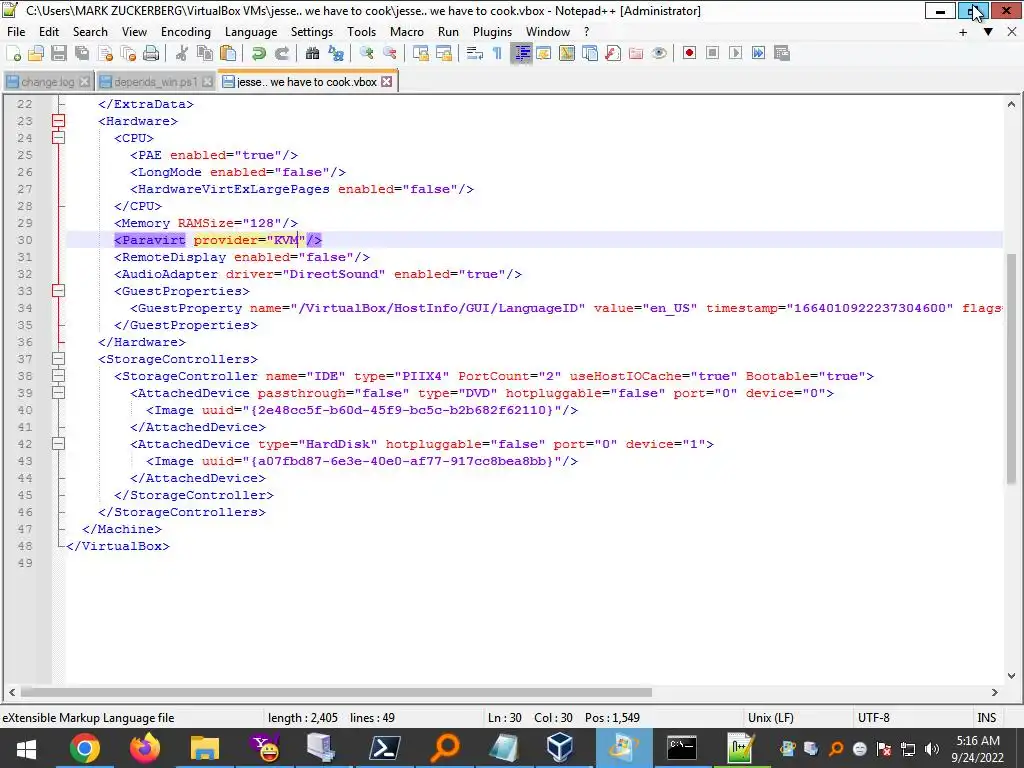
Task: Open the Document Map panel icon
Action: coord(567,54)
